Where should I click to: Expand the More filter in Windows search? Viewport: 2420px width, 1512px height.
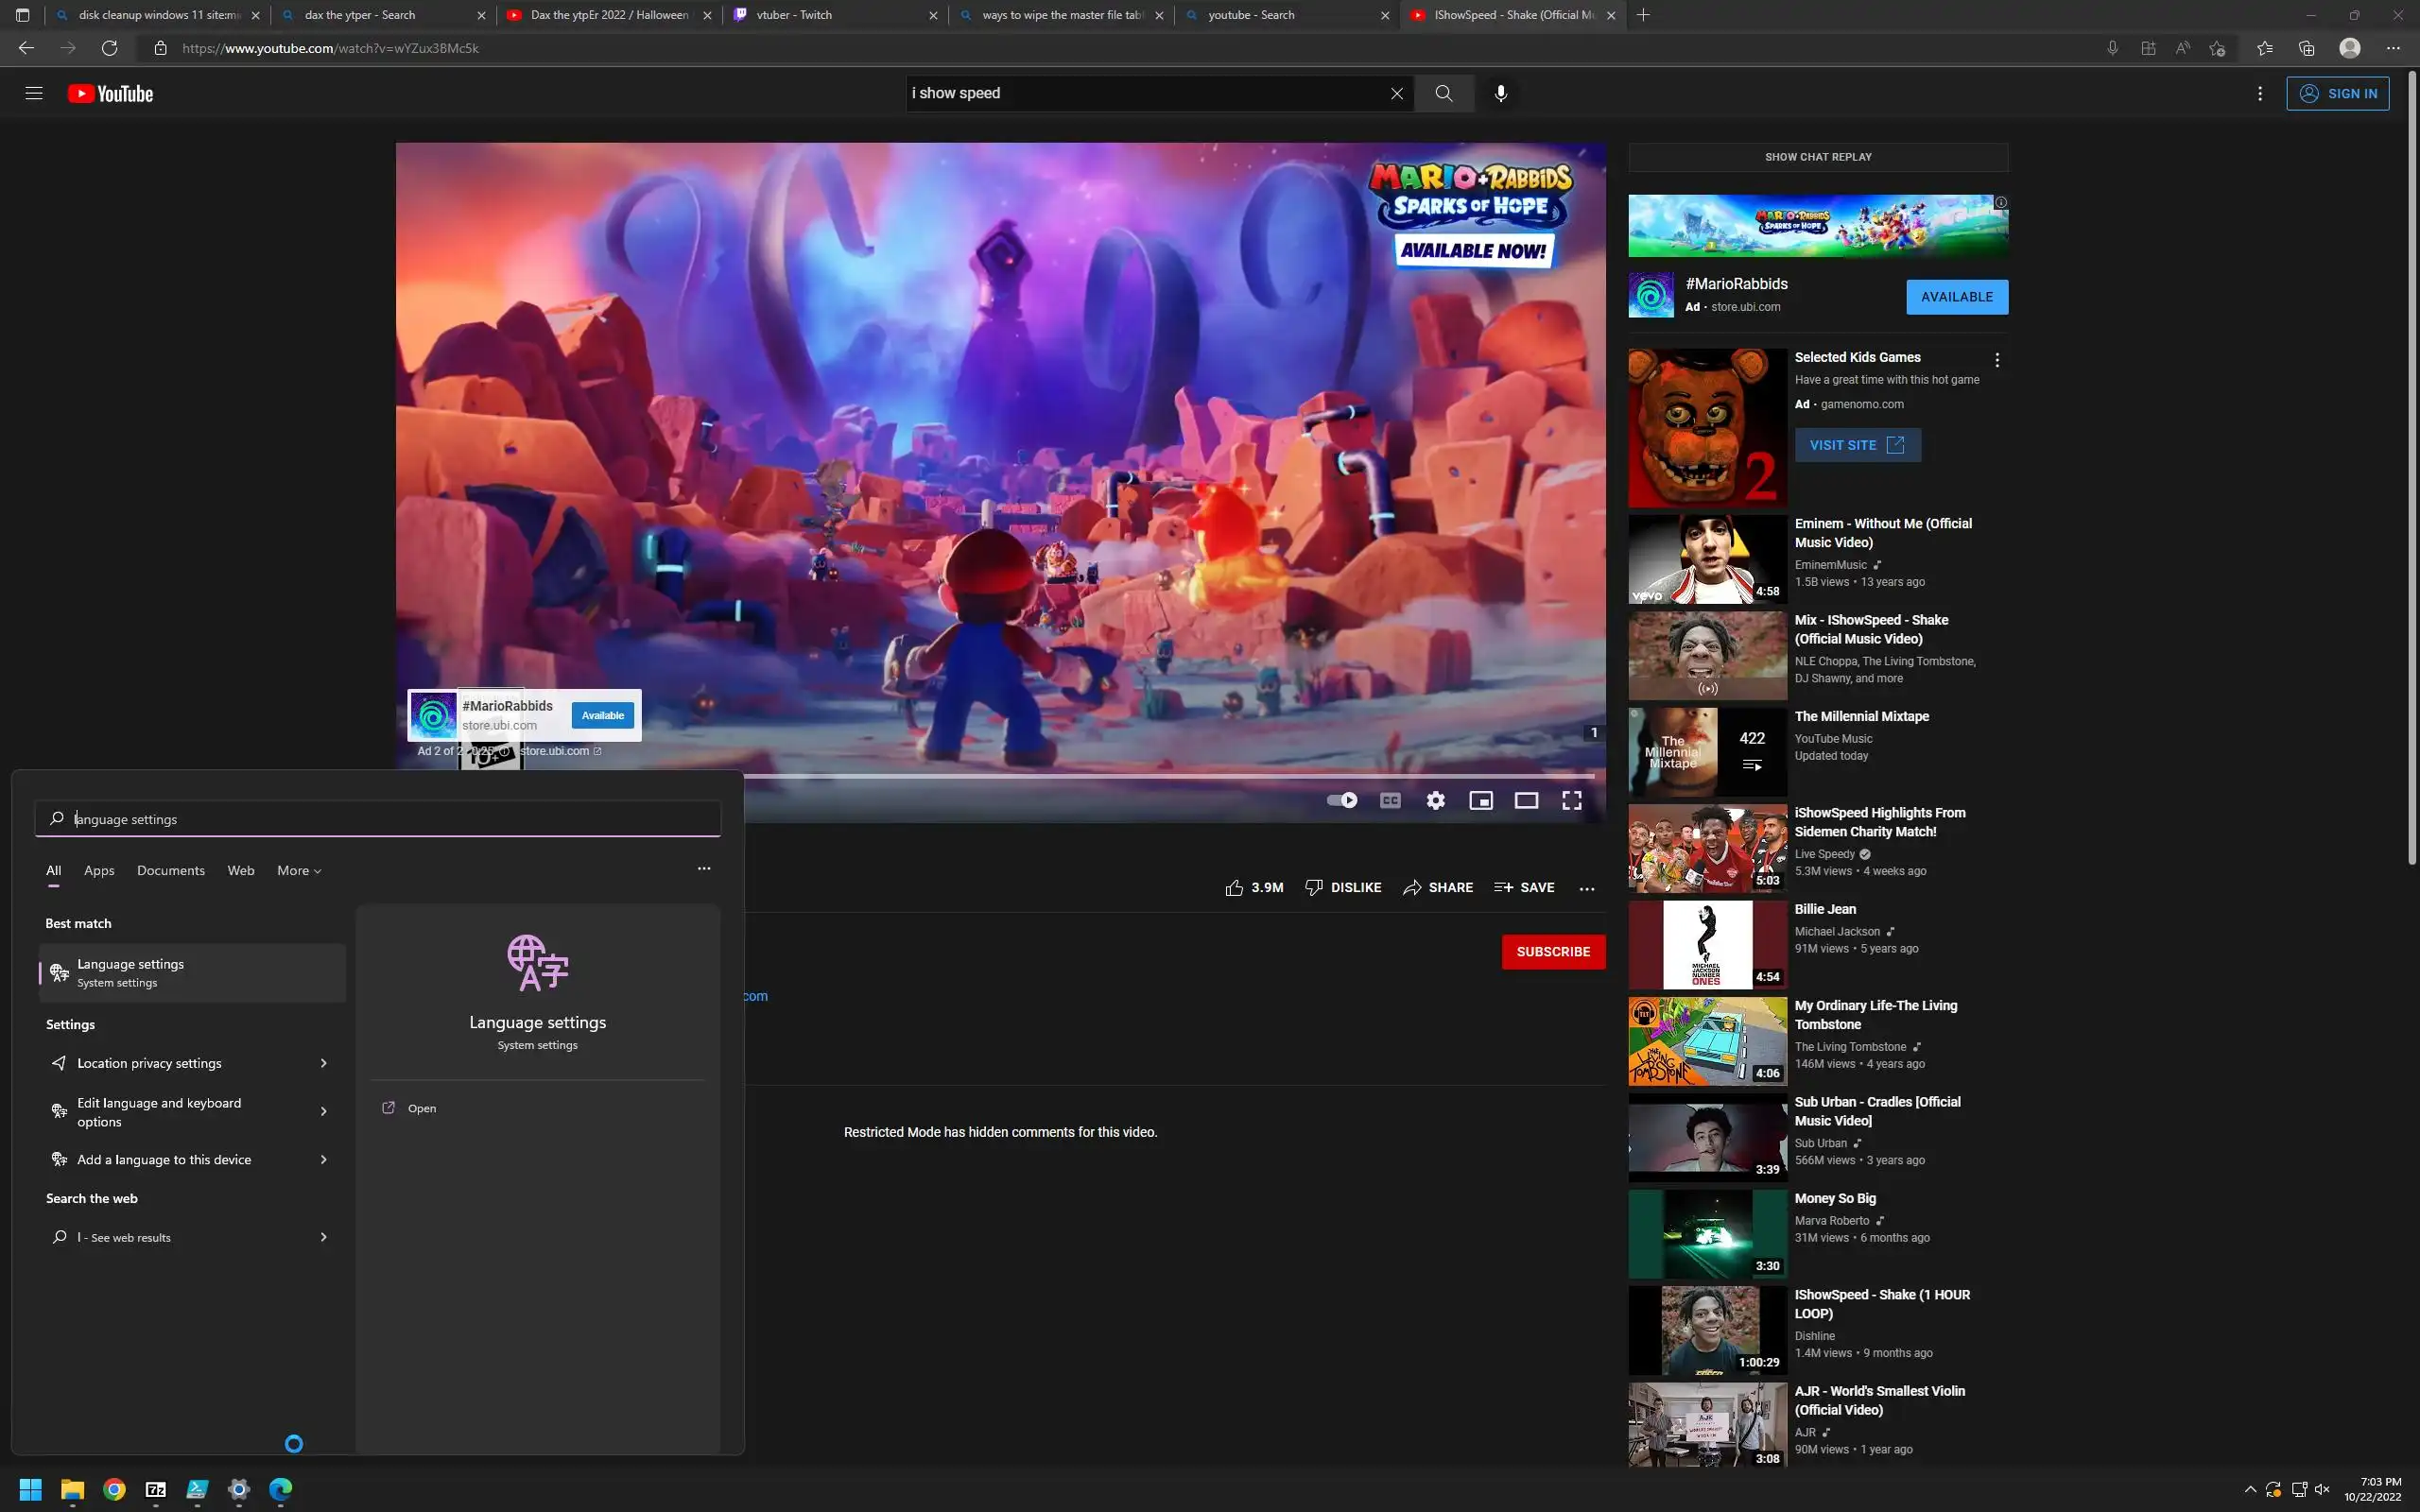(x=299, y=870)
